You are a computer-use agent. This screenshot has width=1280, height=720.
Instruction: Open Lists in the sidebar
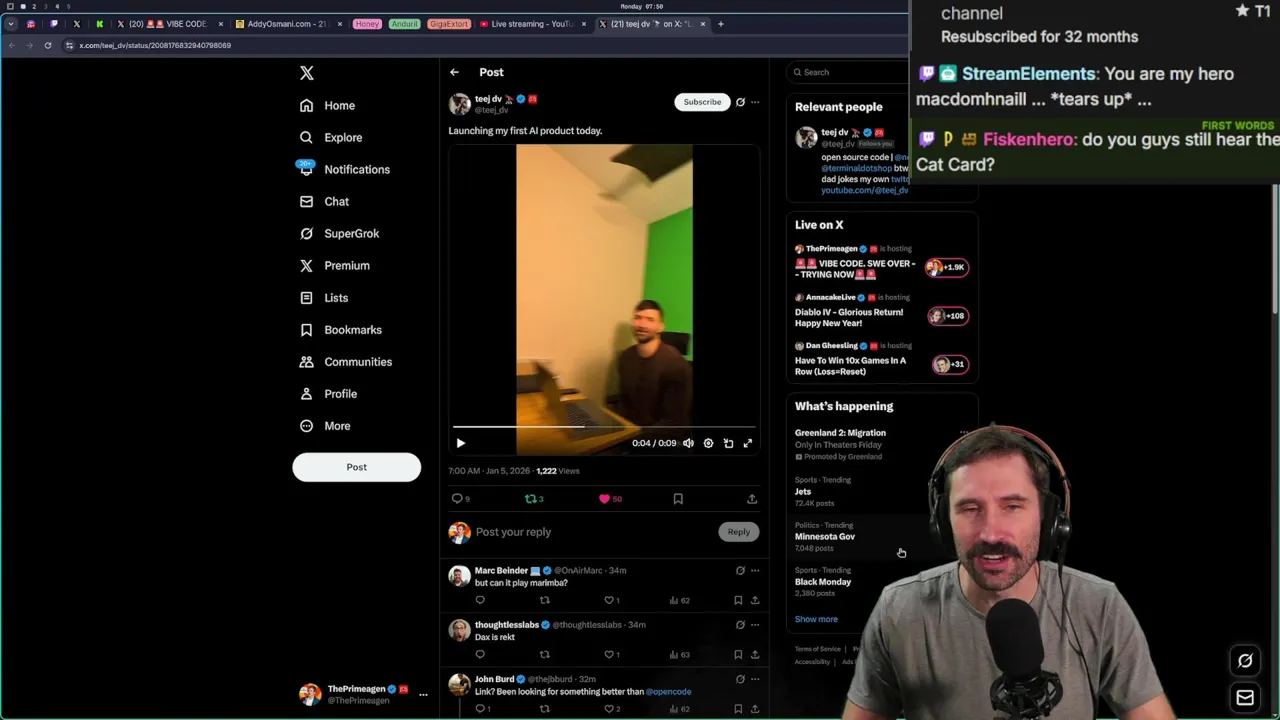323,297
